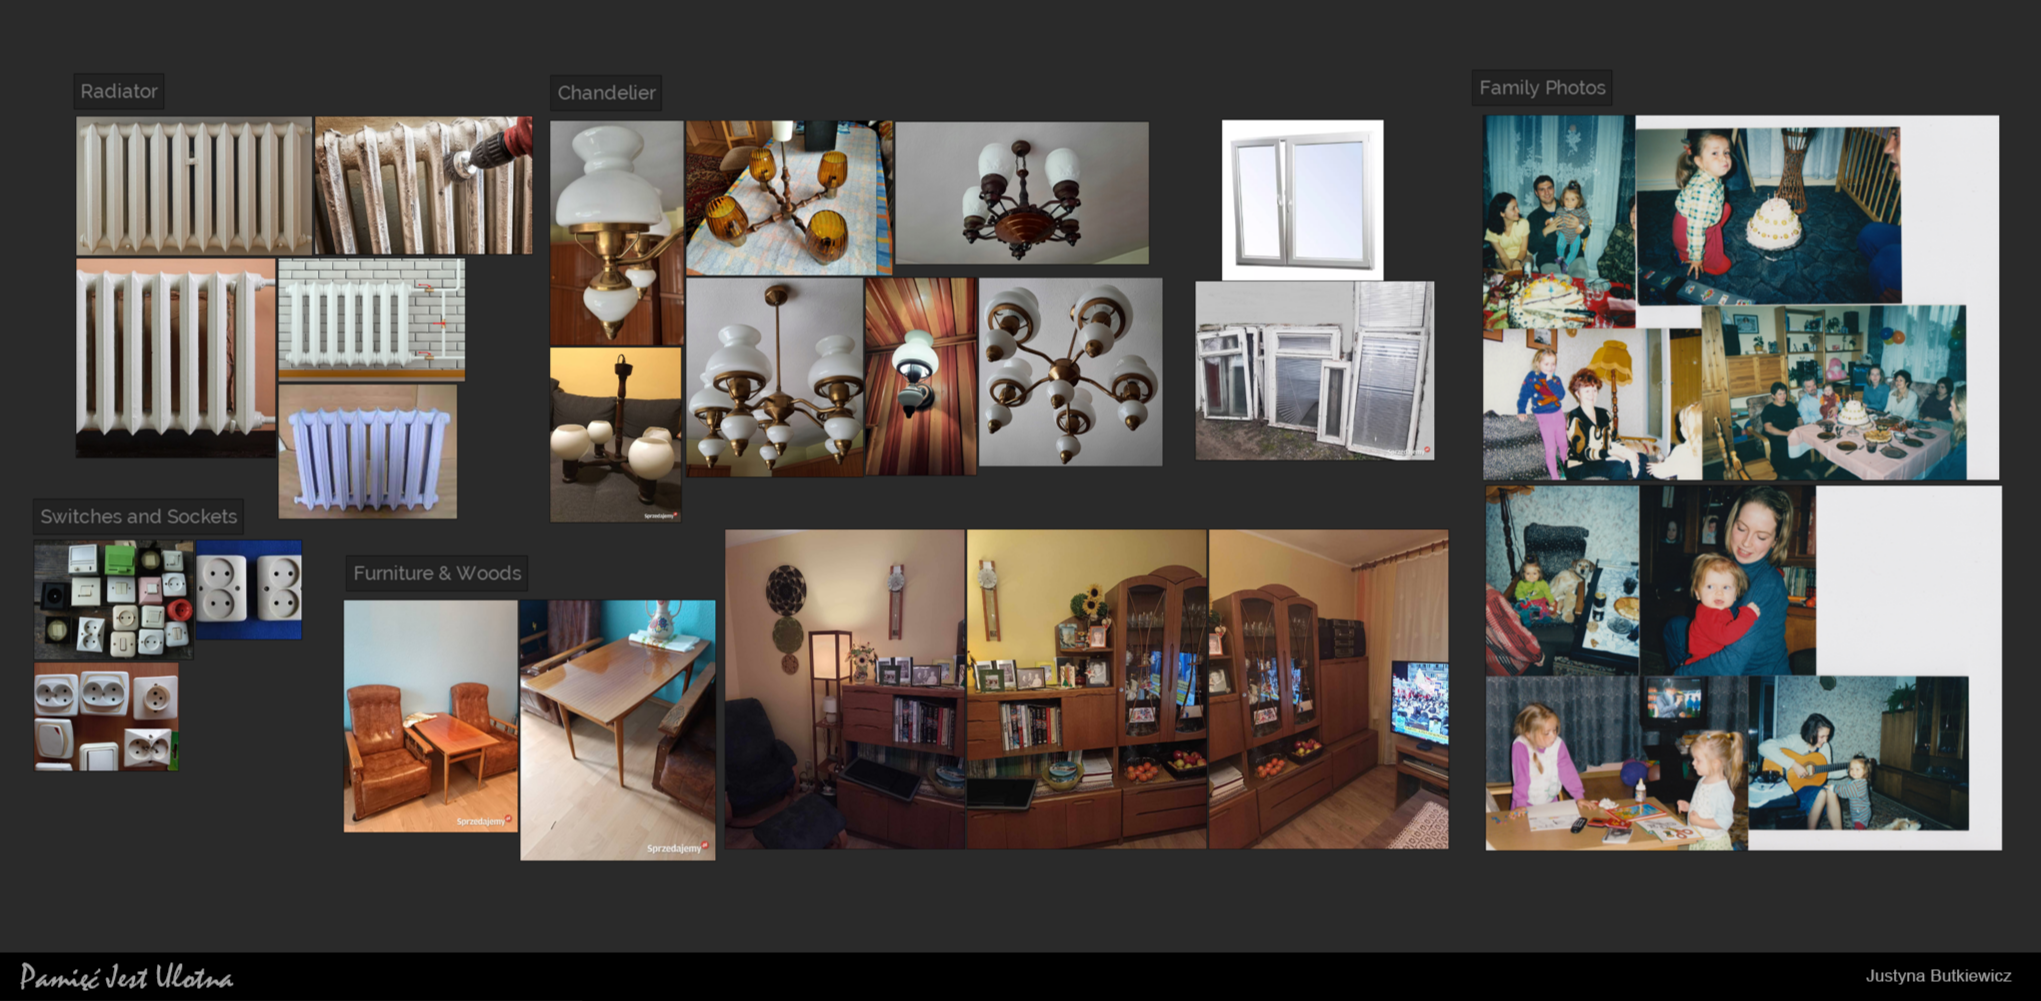The image size is (2041, 1001).
Task: Select the guitar player family photo
Action: pyautogui.click(x=1858, y=753)
